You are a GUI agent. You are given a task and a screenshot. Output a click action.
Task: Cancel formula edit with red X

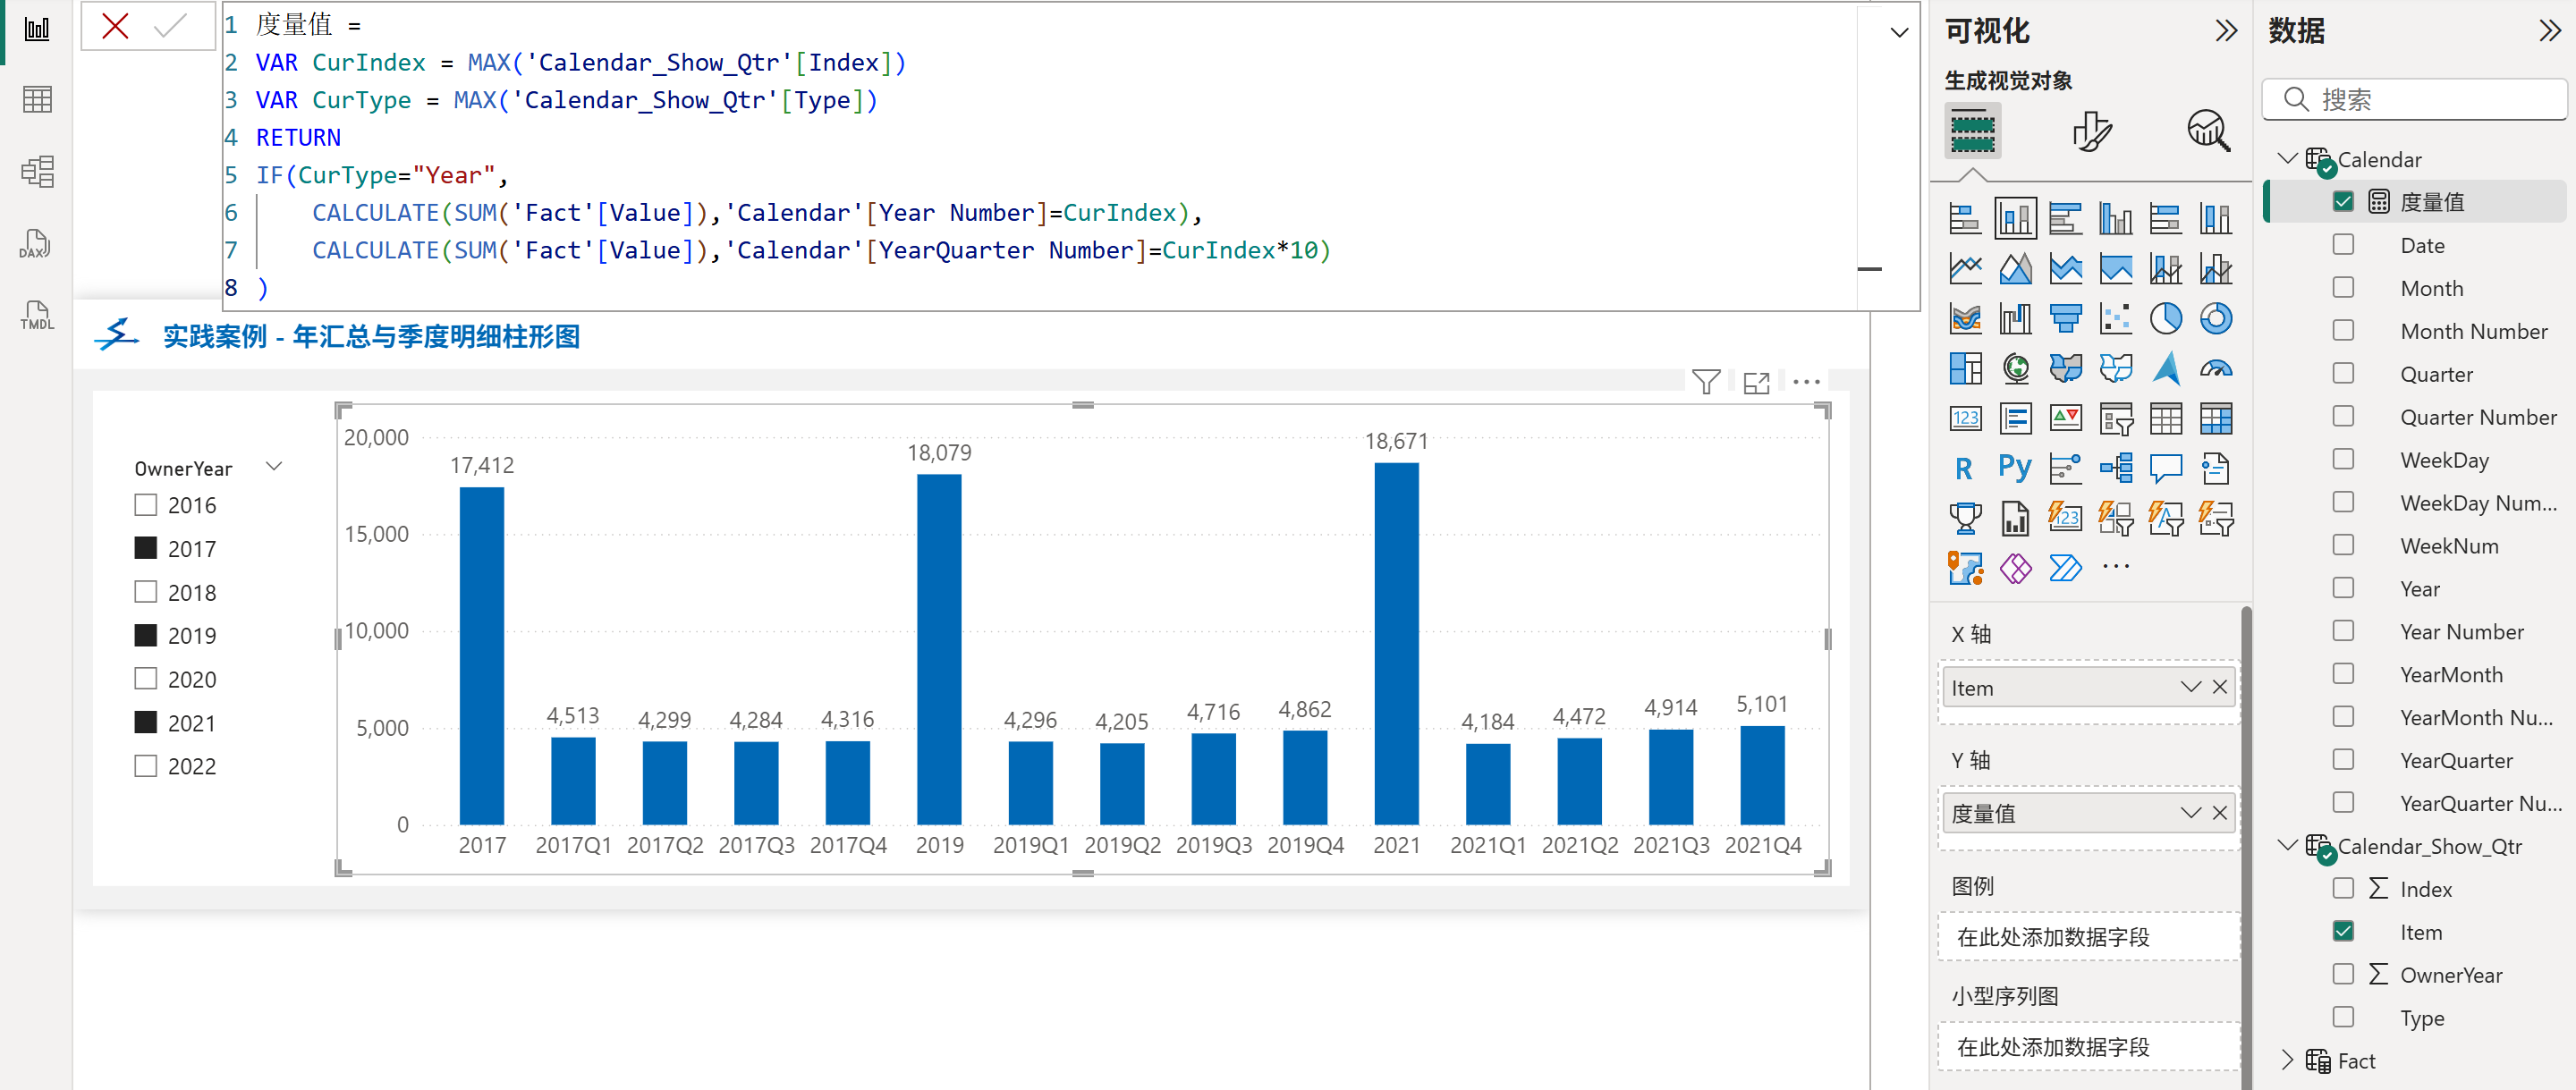click(x=115, y=26)
